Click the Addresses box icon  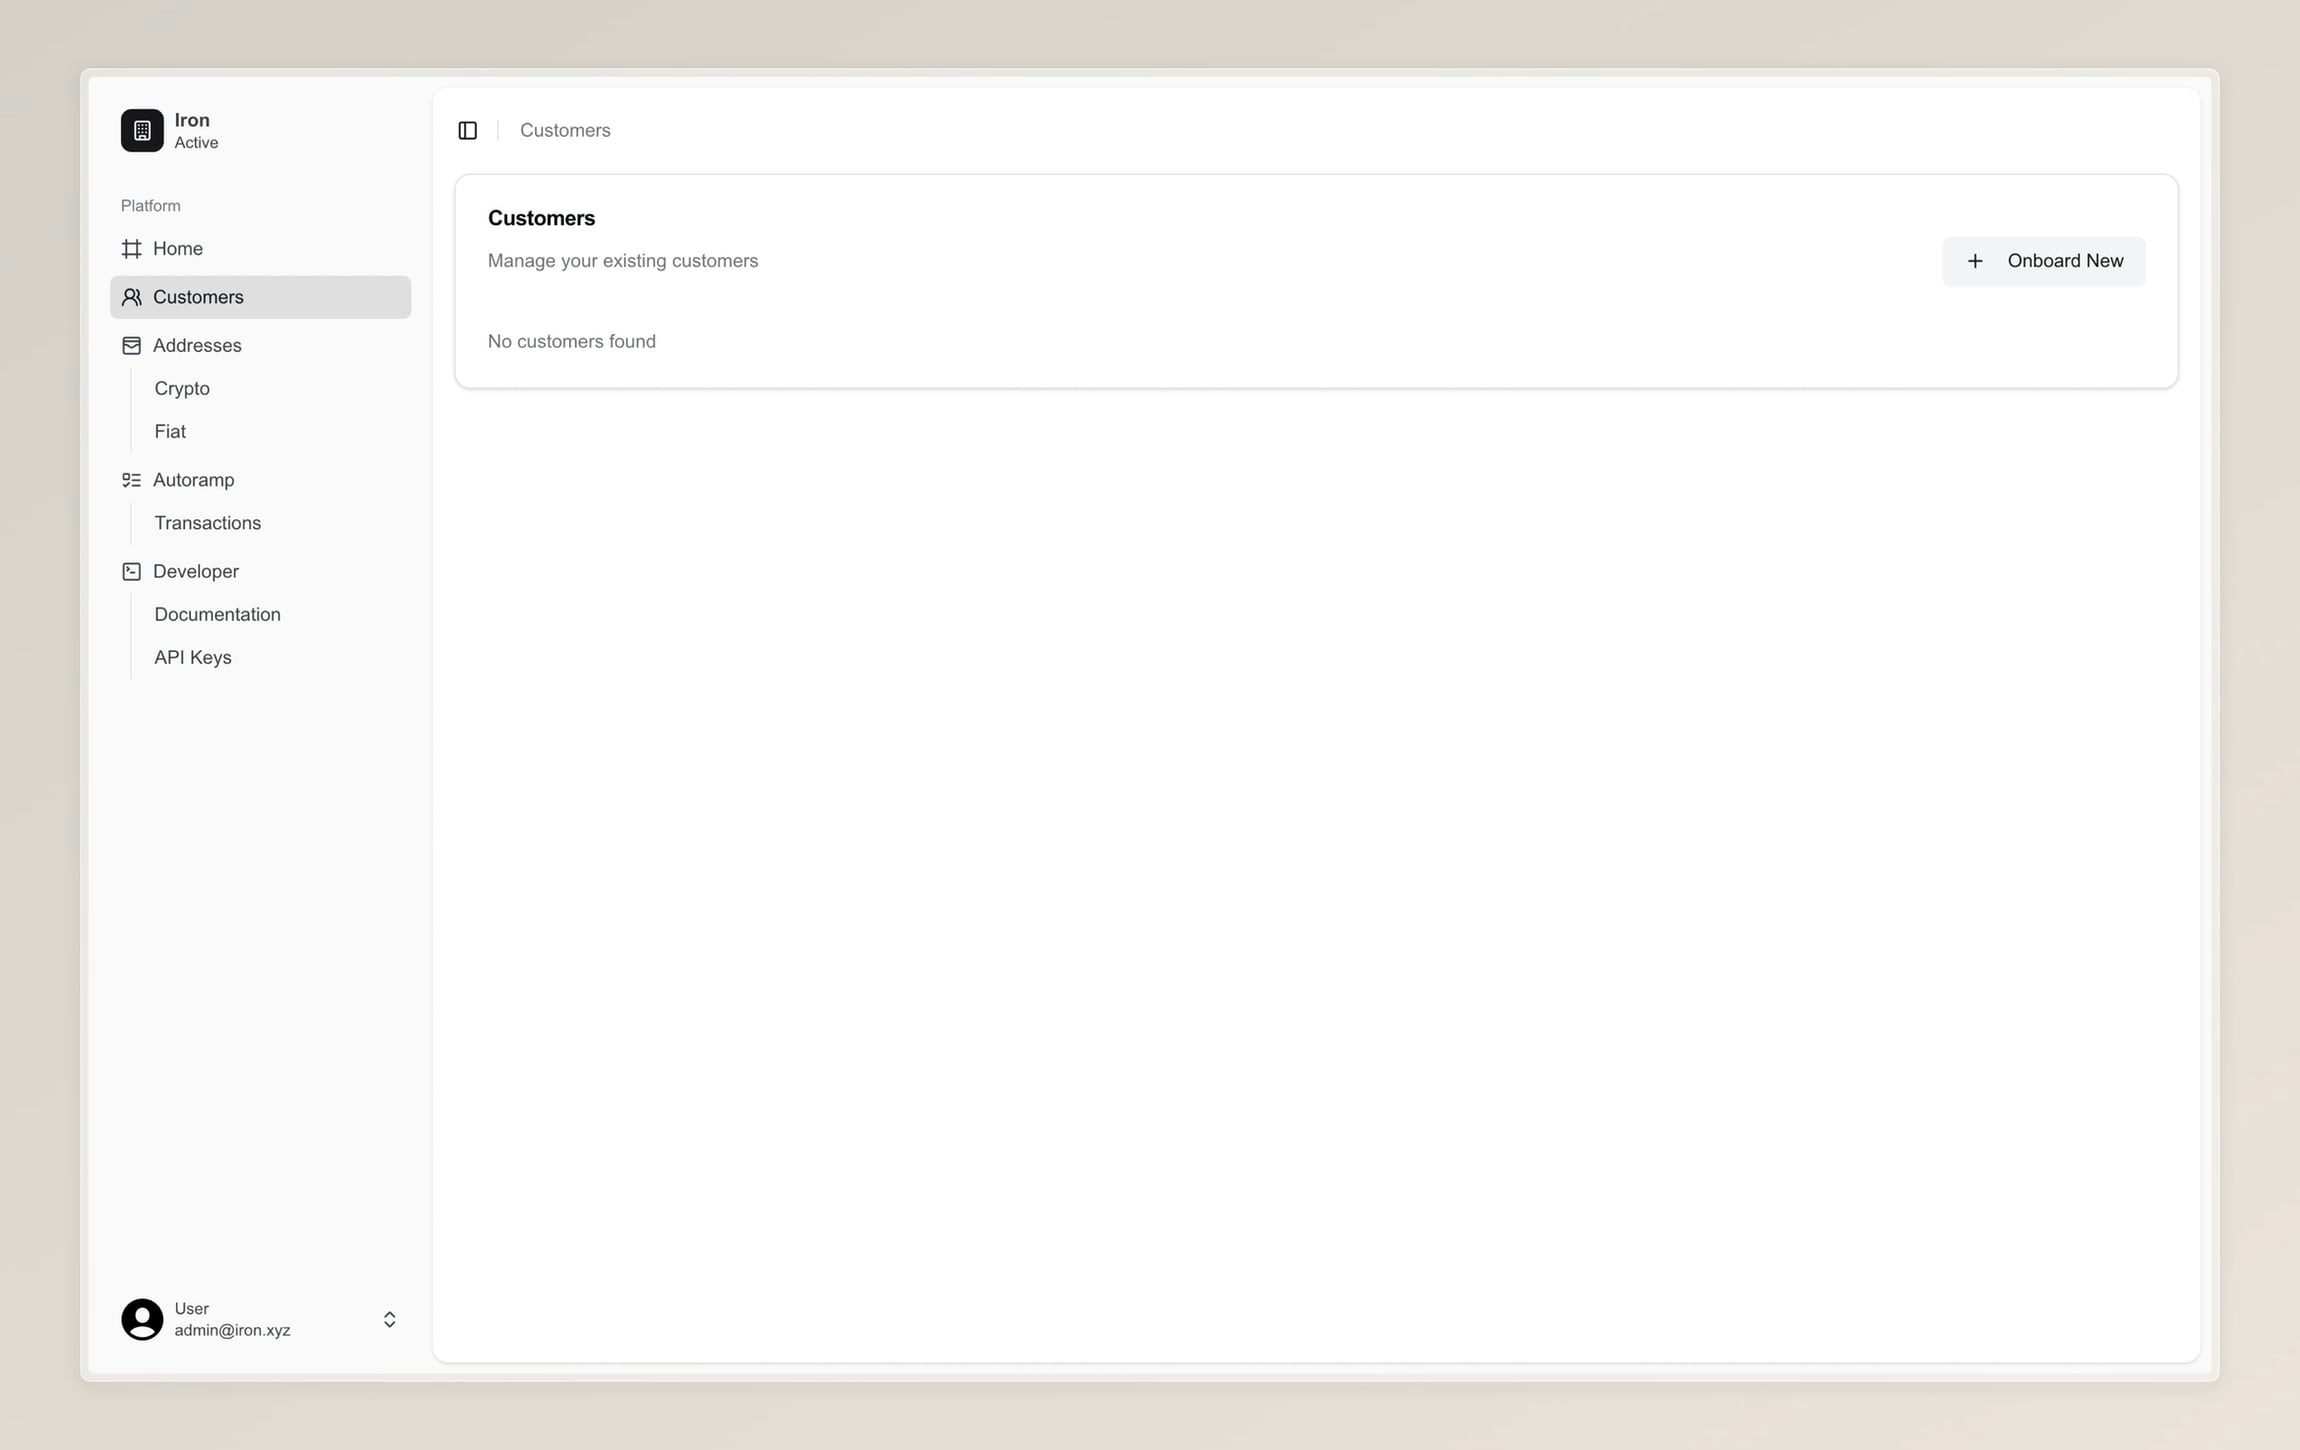click(x=131, y=346)
